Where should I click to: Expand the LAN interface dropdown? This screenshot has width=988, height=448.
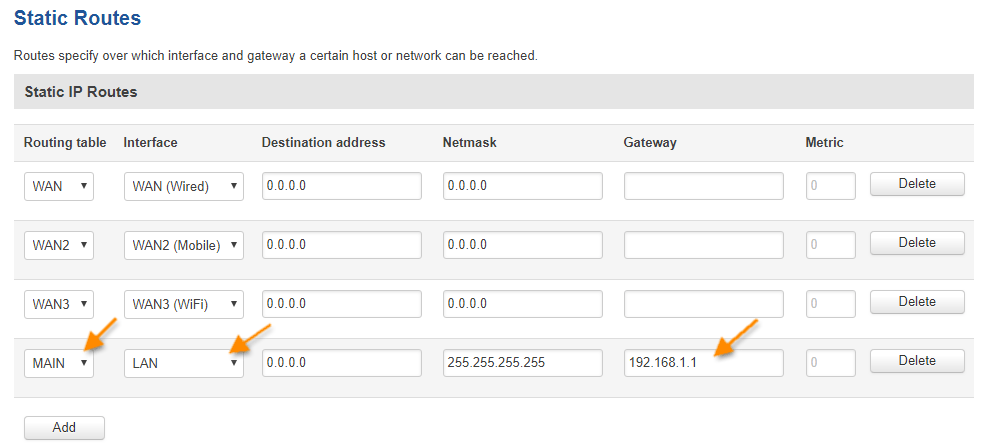pos(183,363)
